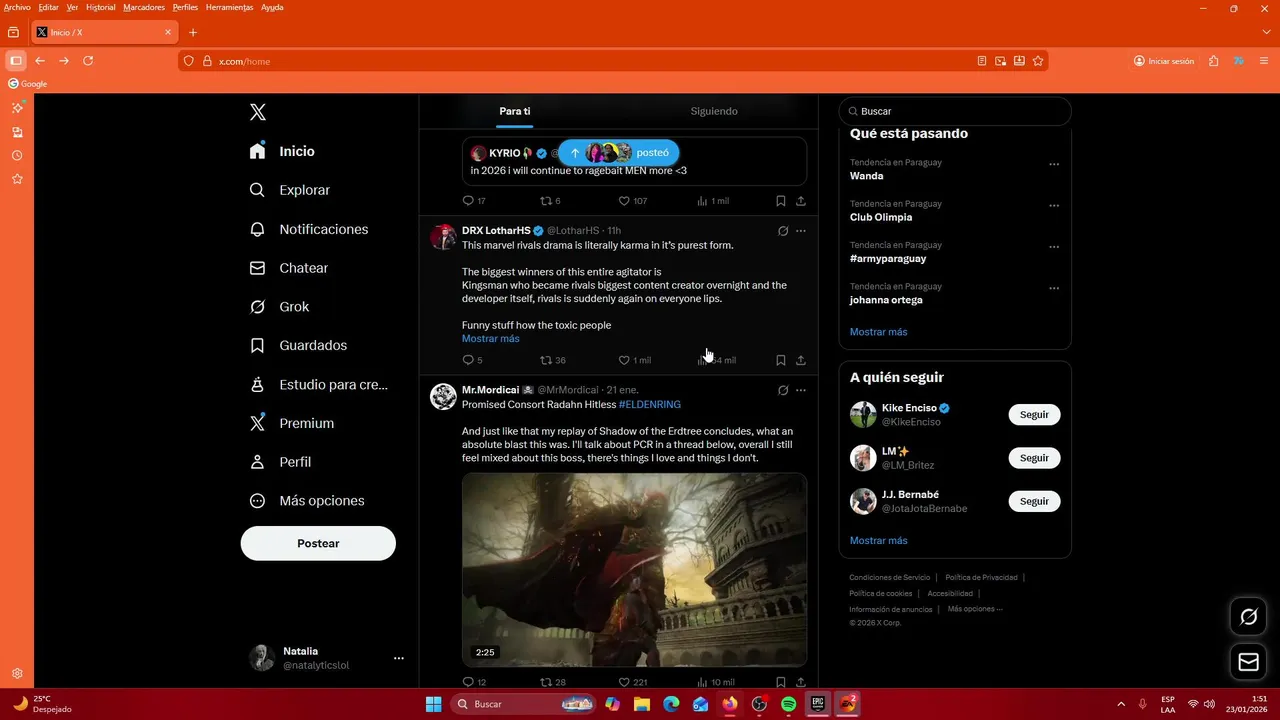Open Chatear messages section
This screenshot has width=1280, height=720.
coord(289,268)
